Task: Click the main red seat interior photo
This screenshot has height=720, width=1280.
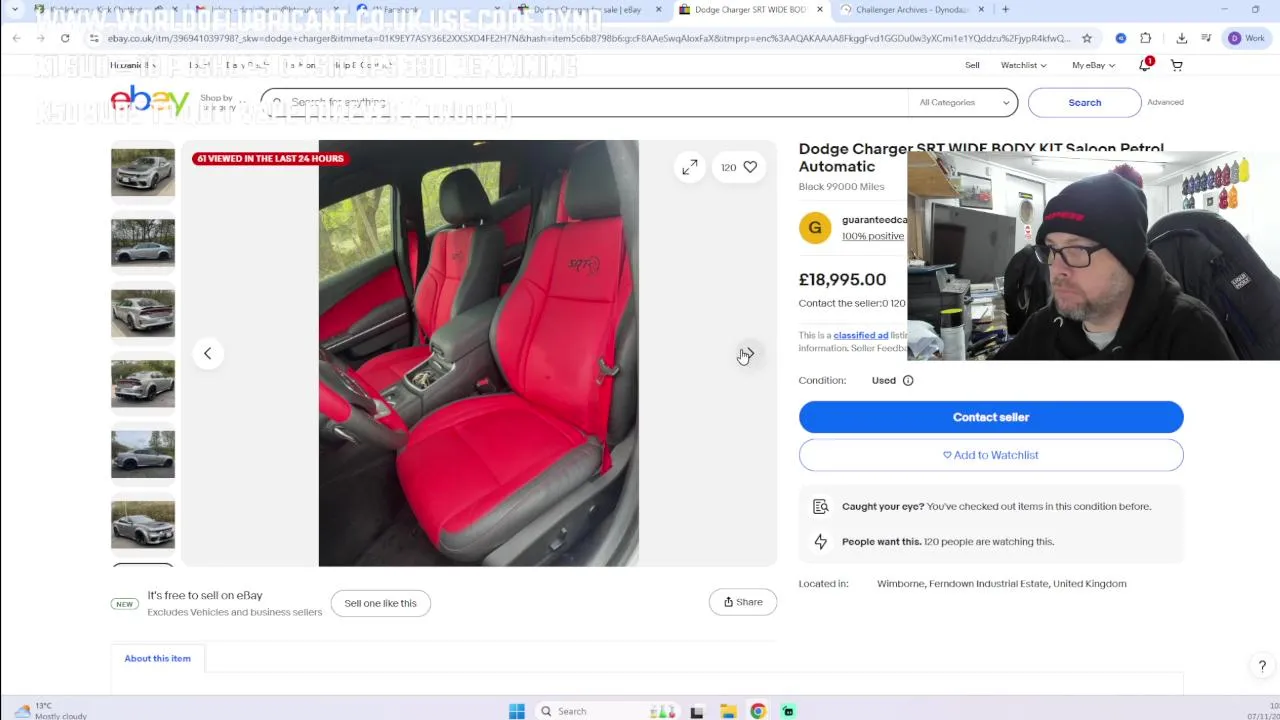Action: click(479, 353)
